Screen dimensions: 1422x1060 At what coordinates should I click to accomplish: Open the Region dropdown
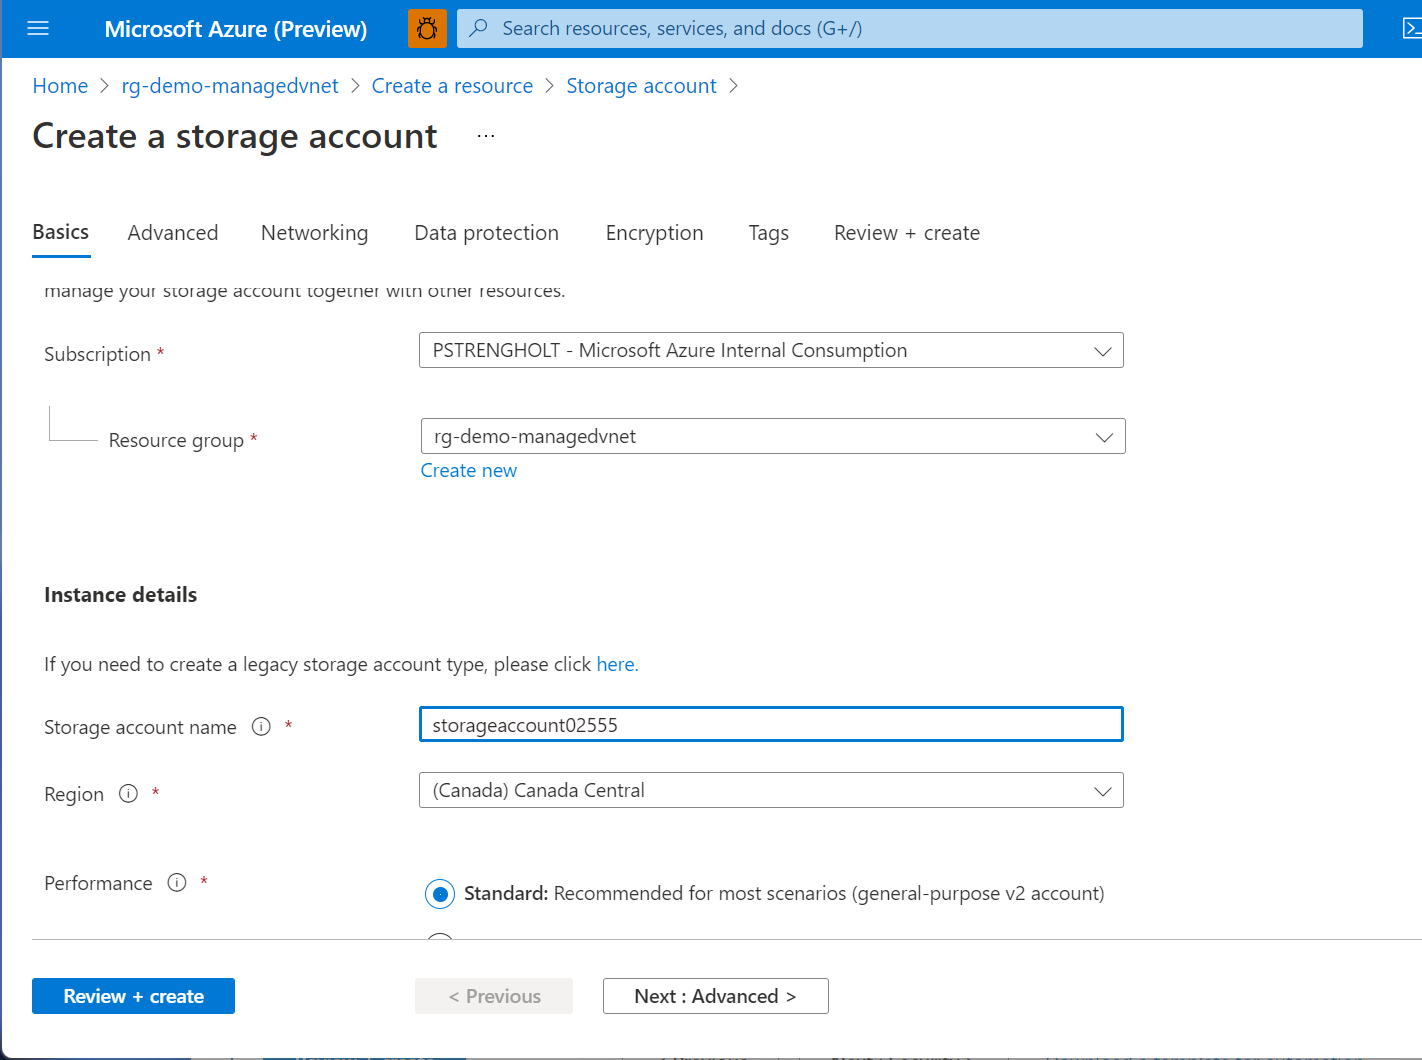[x=771, y=790]
